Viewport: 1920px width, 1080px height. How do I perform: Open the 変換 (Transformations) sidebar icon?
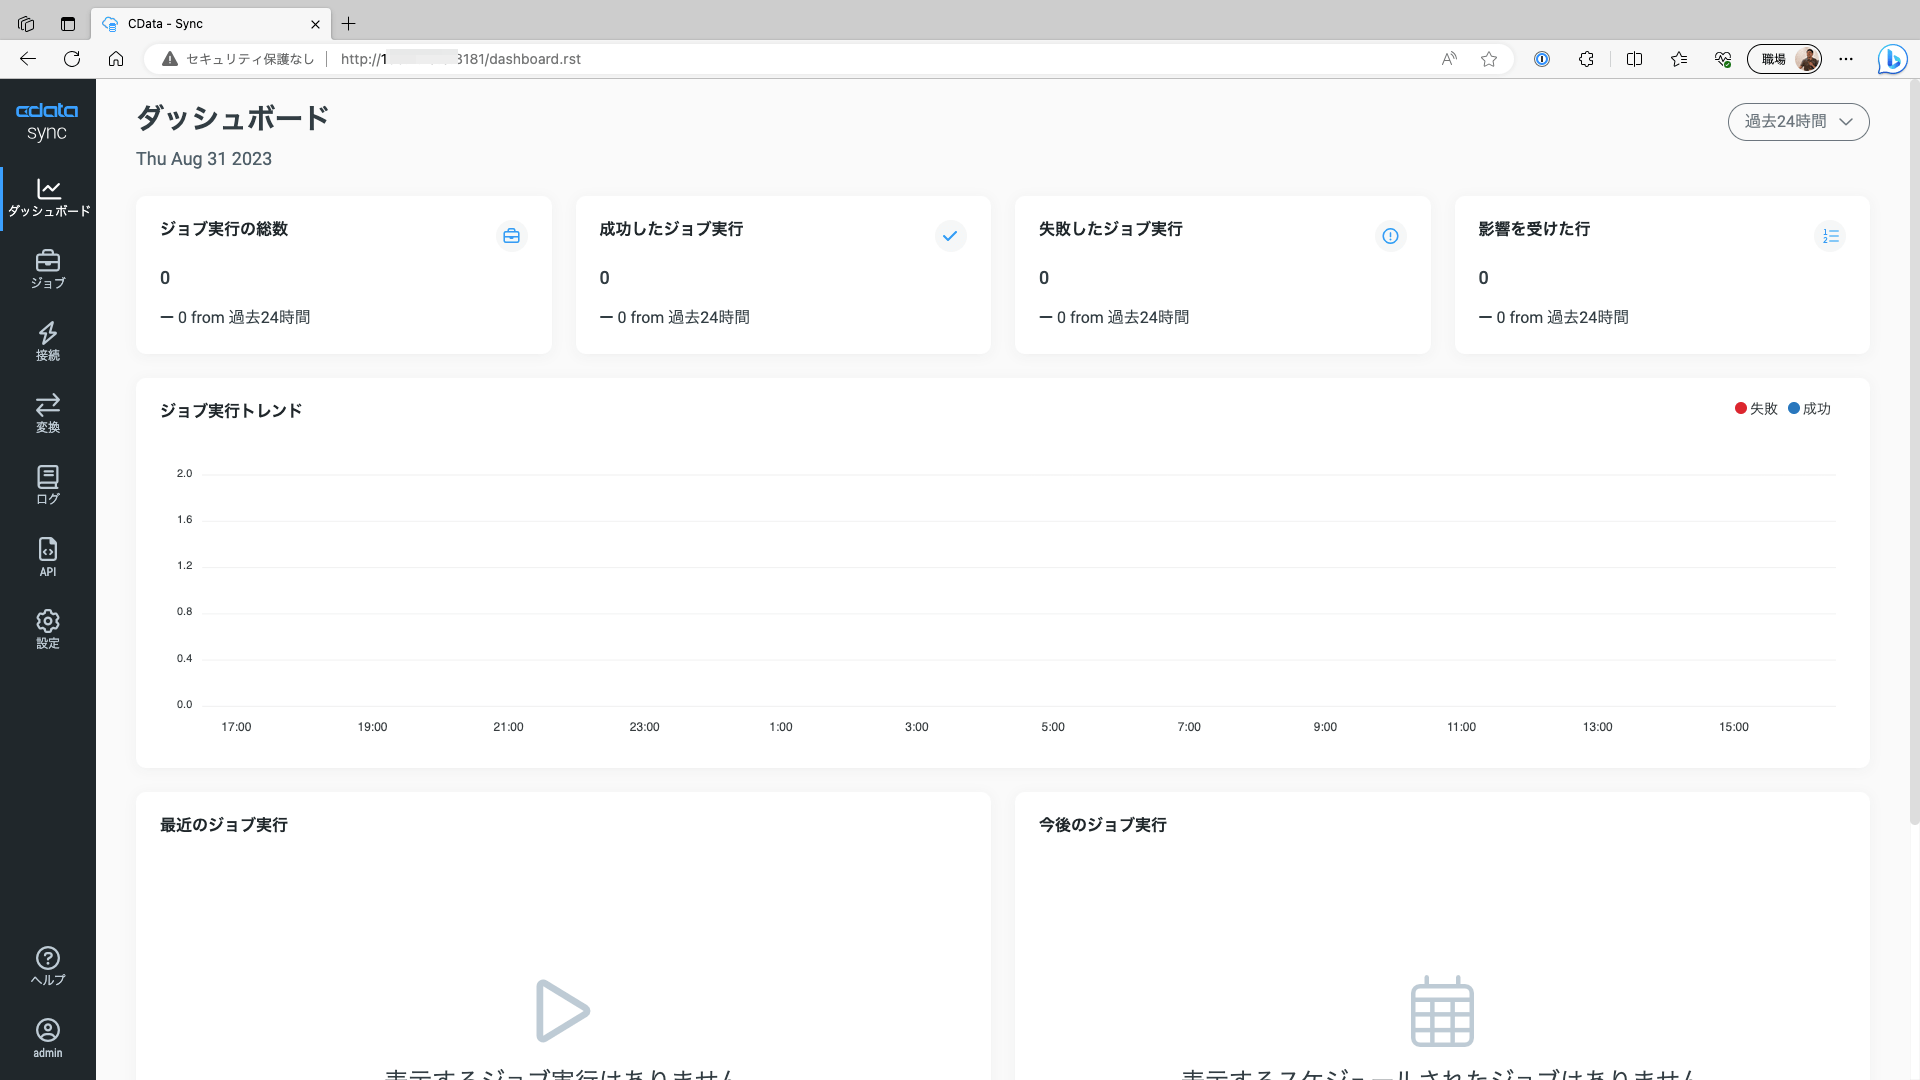point(48,413)
